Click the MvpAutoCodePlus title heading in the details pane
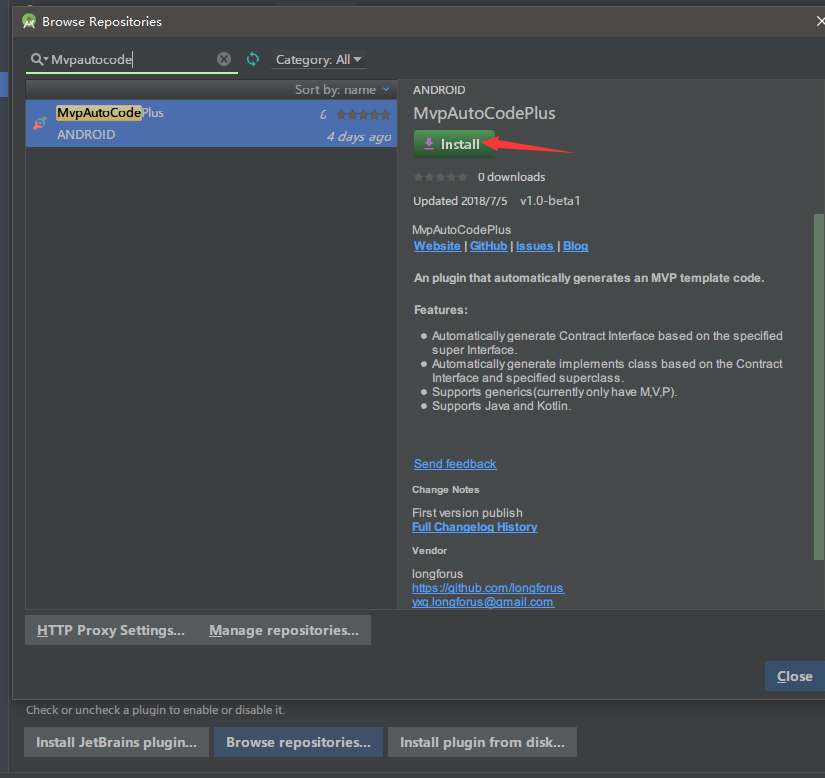Viewport: 825px width, 778px height. click(x=484, y=113)
